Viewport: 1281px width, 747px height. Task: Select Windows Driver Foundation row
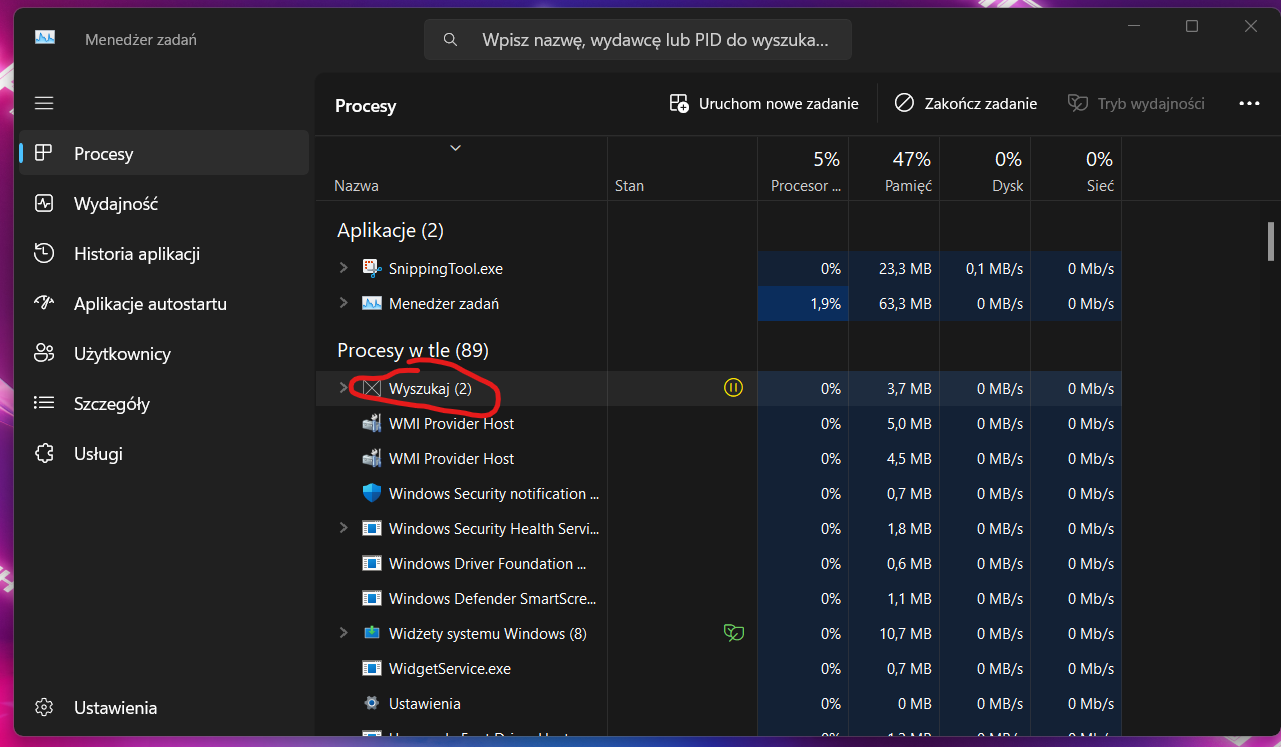(x=718, y=563)
